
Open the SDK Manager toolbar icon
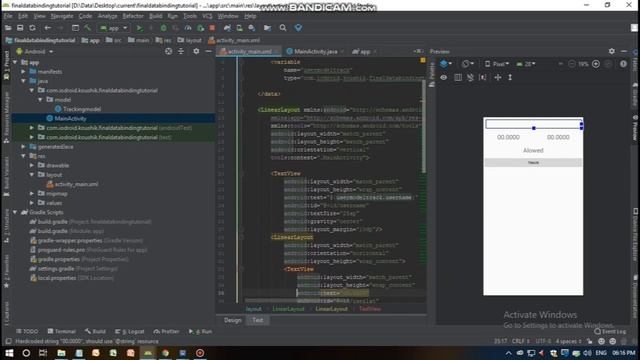point(252,28)
